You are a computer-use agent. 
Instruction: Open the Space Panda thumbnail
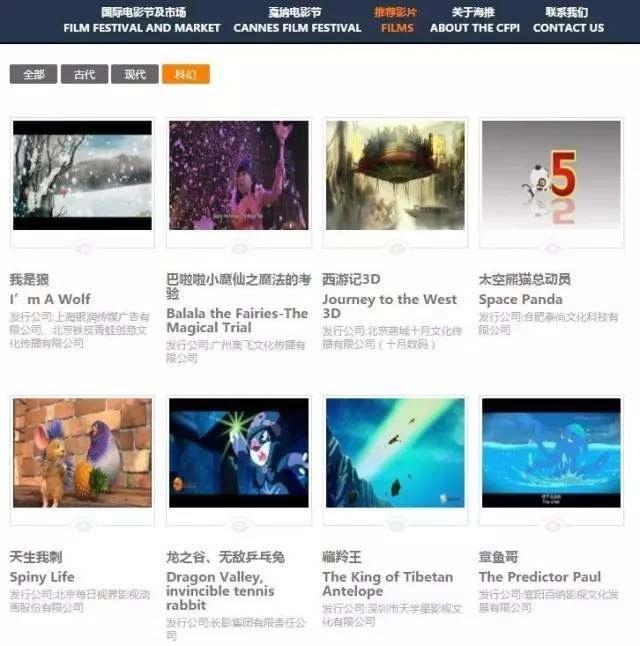(x=551, y=176)
